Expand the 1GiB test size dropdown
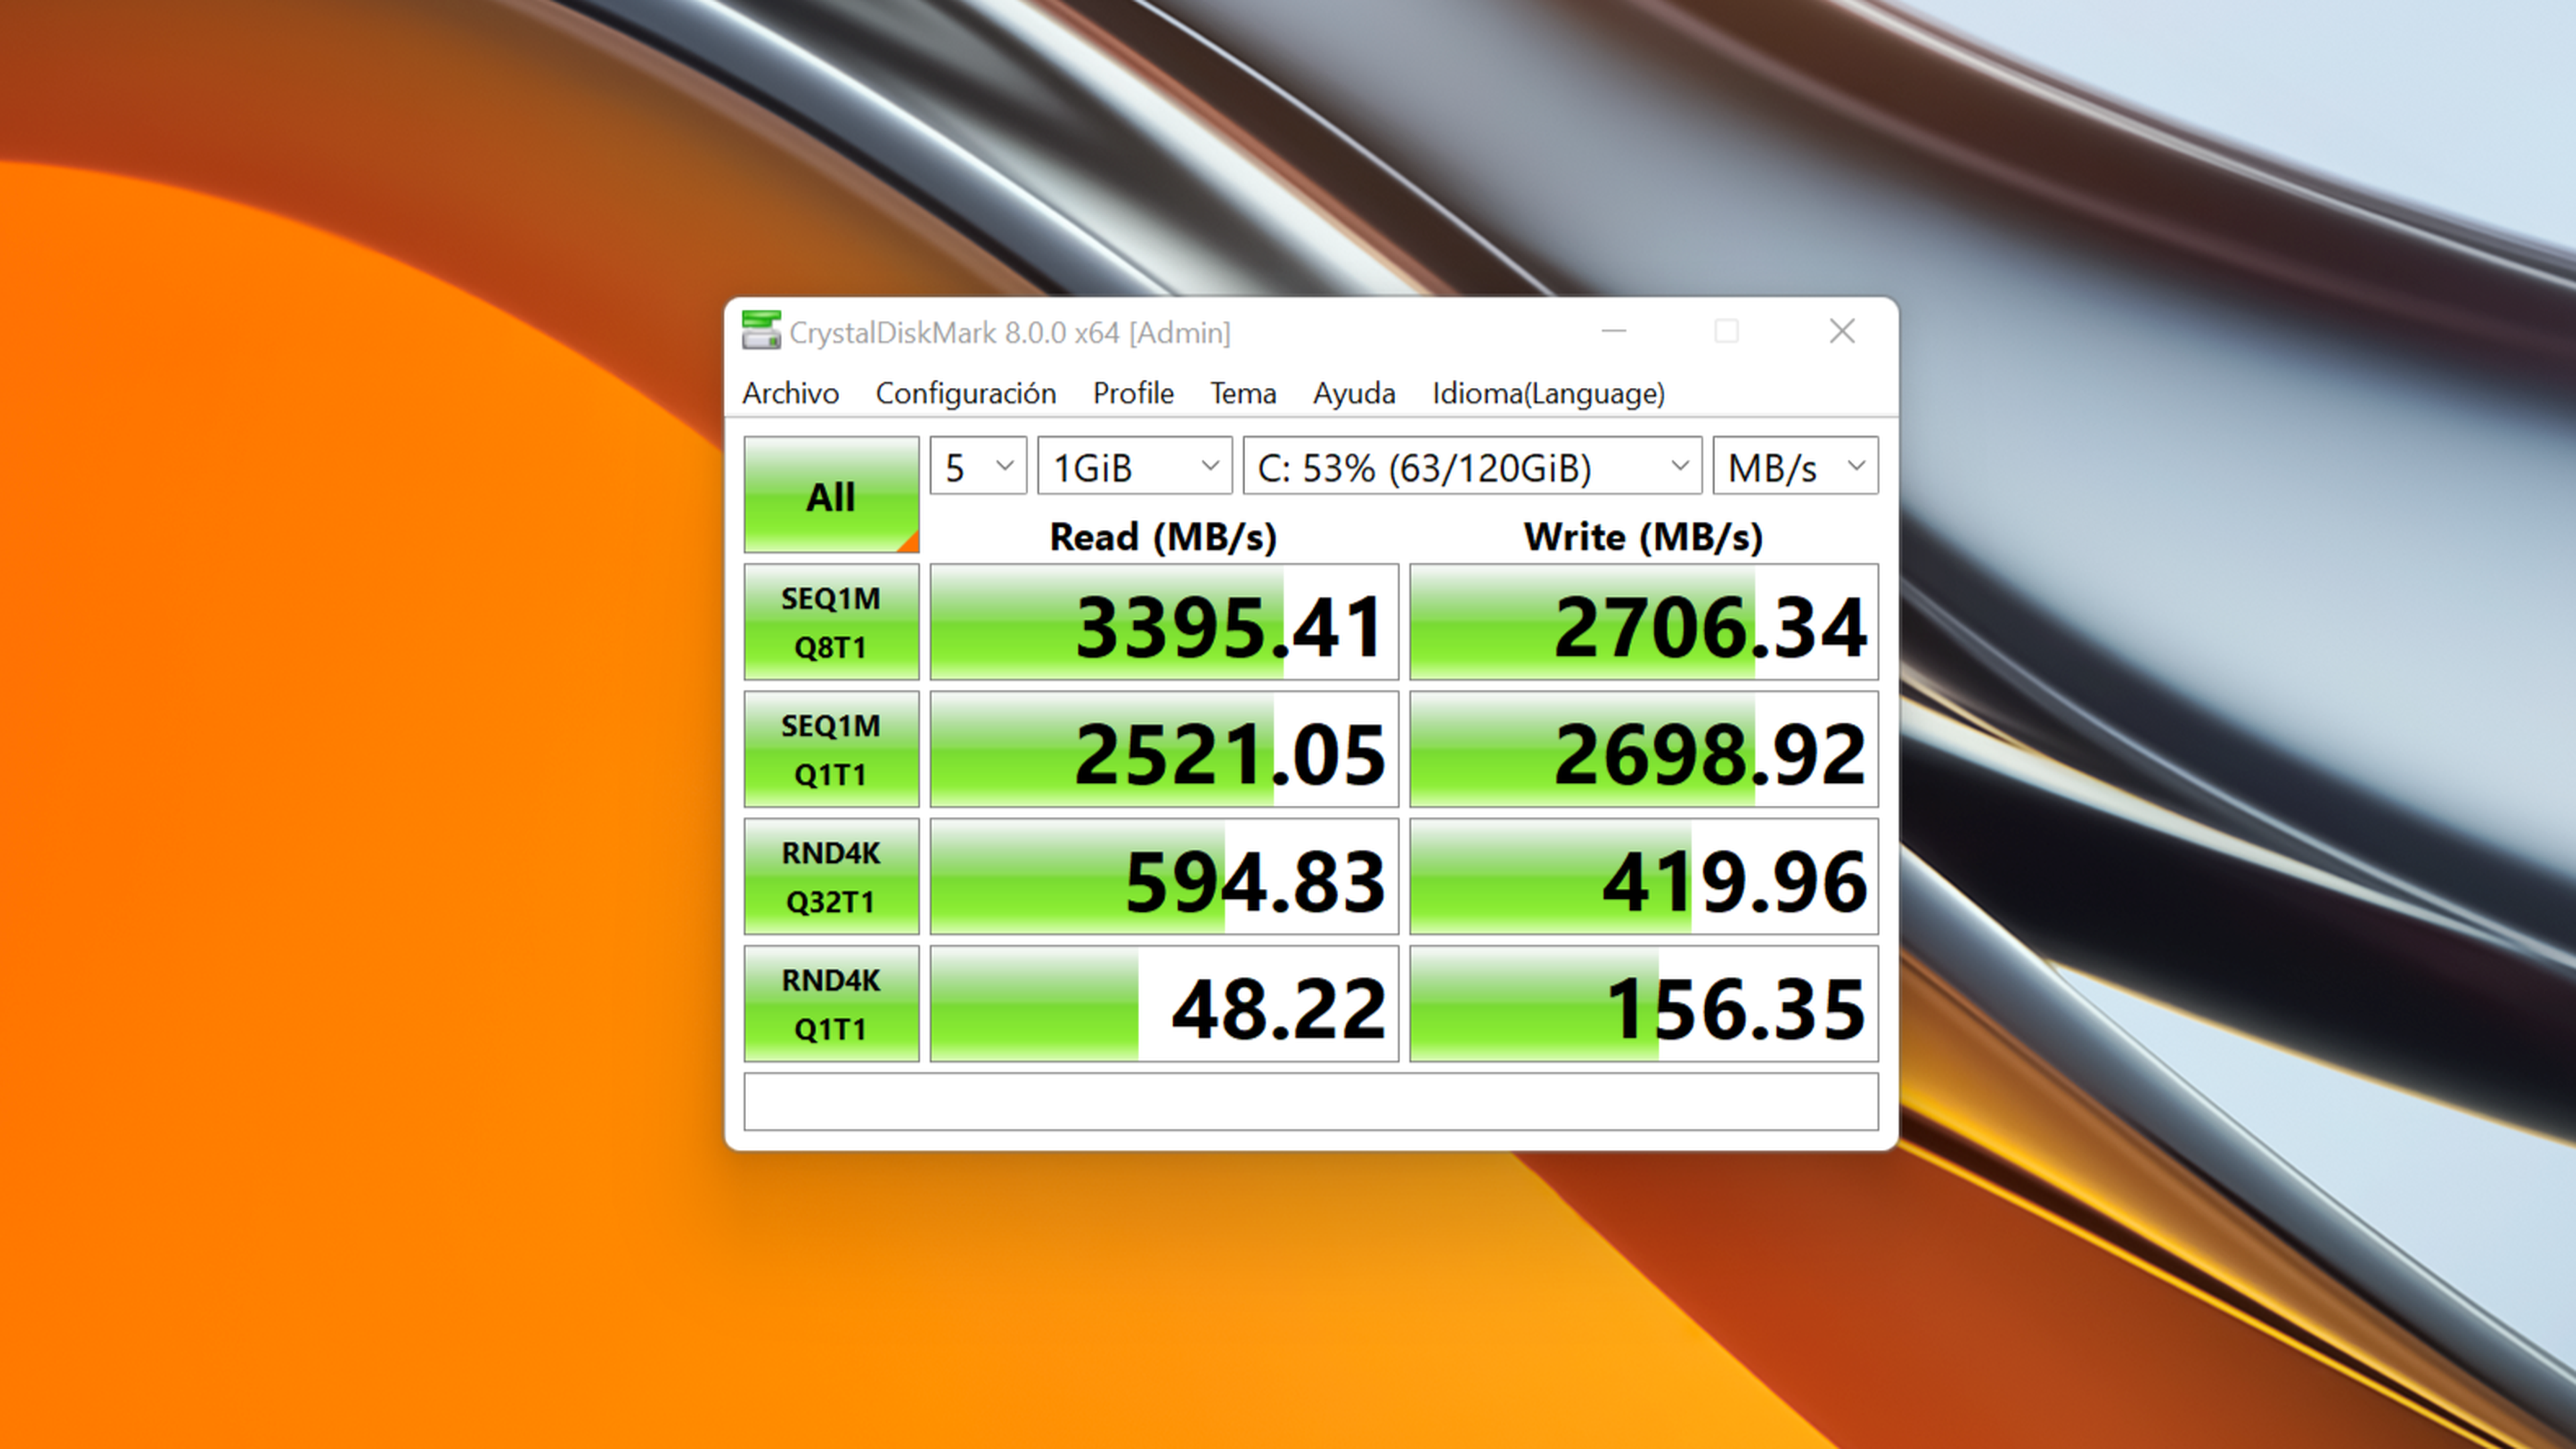Viewport: 2576px width, 1449px height. (x=1134, y=466)
